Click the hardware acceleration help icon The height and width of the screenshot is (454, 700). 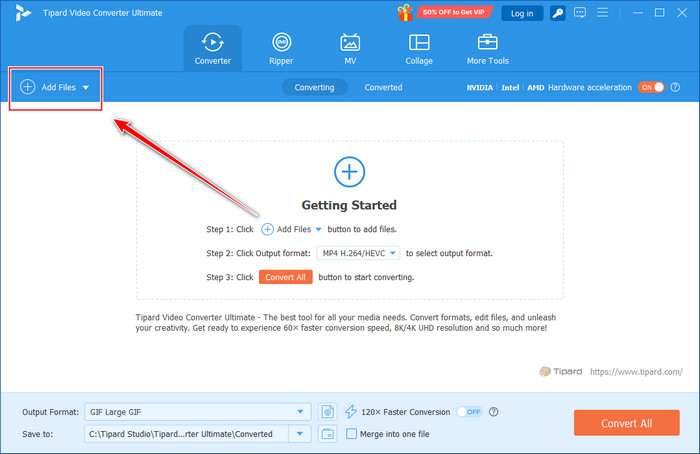click(x=675, y=87)
